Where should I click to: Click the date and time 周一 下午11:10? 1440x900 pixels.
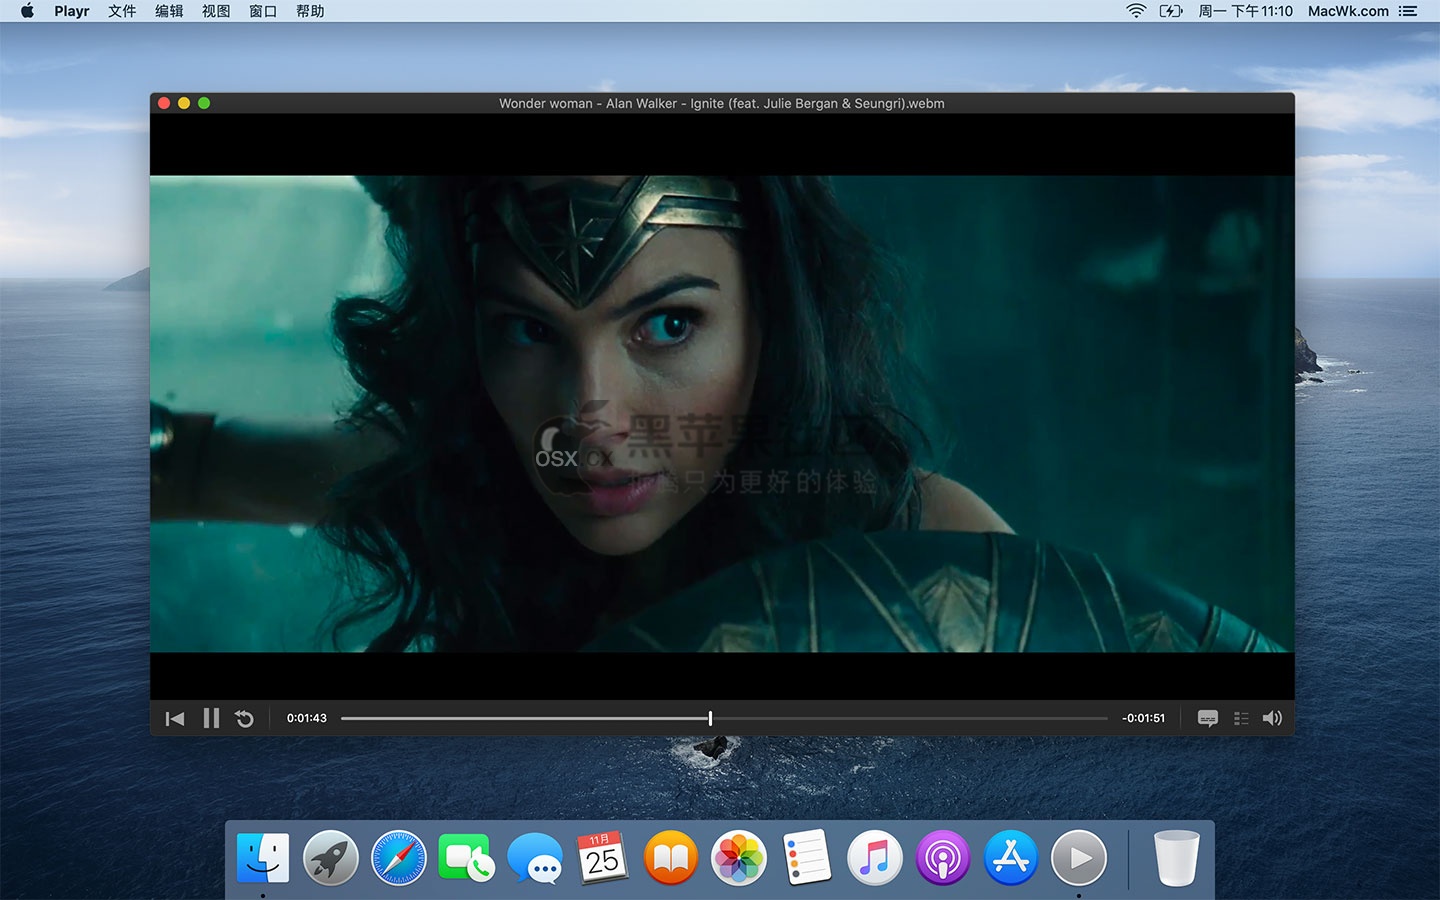pos(1246,11)
